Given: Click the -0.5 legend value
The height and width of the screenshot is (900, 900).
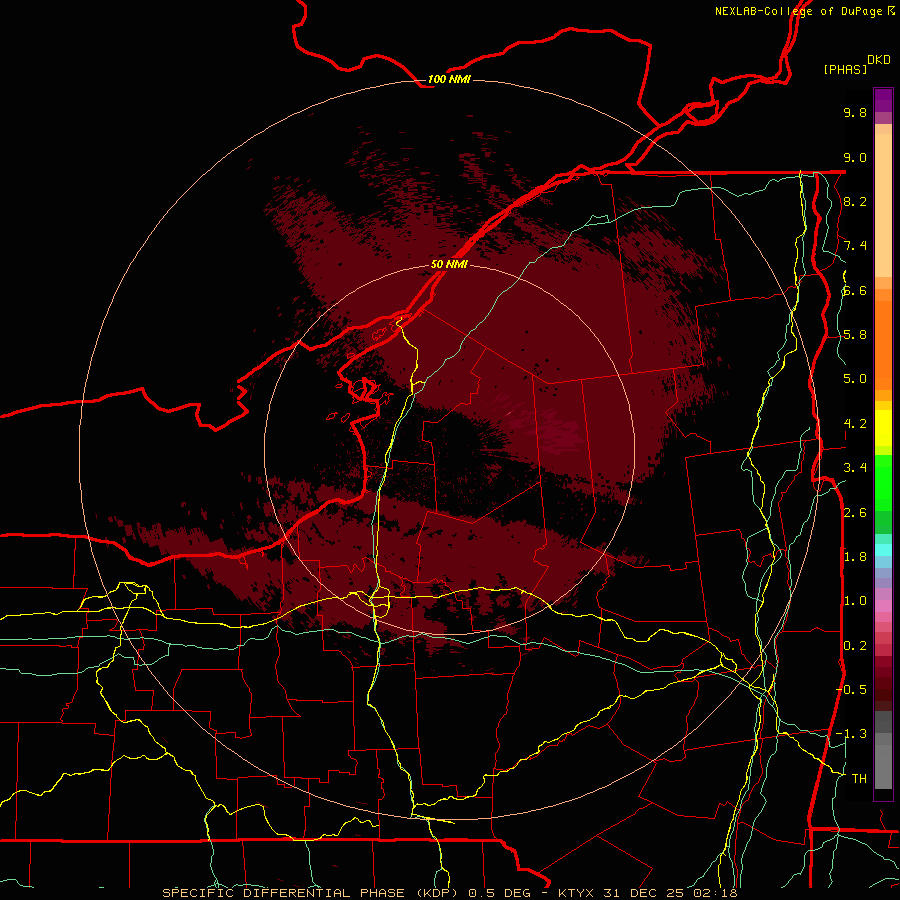Looking at the screenshot, I should [851, 690].
